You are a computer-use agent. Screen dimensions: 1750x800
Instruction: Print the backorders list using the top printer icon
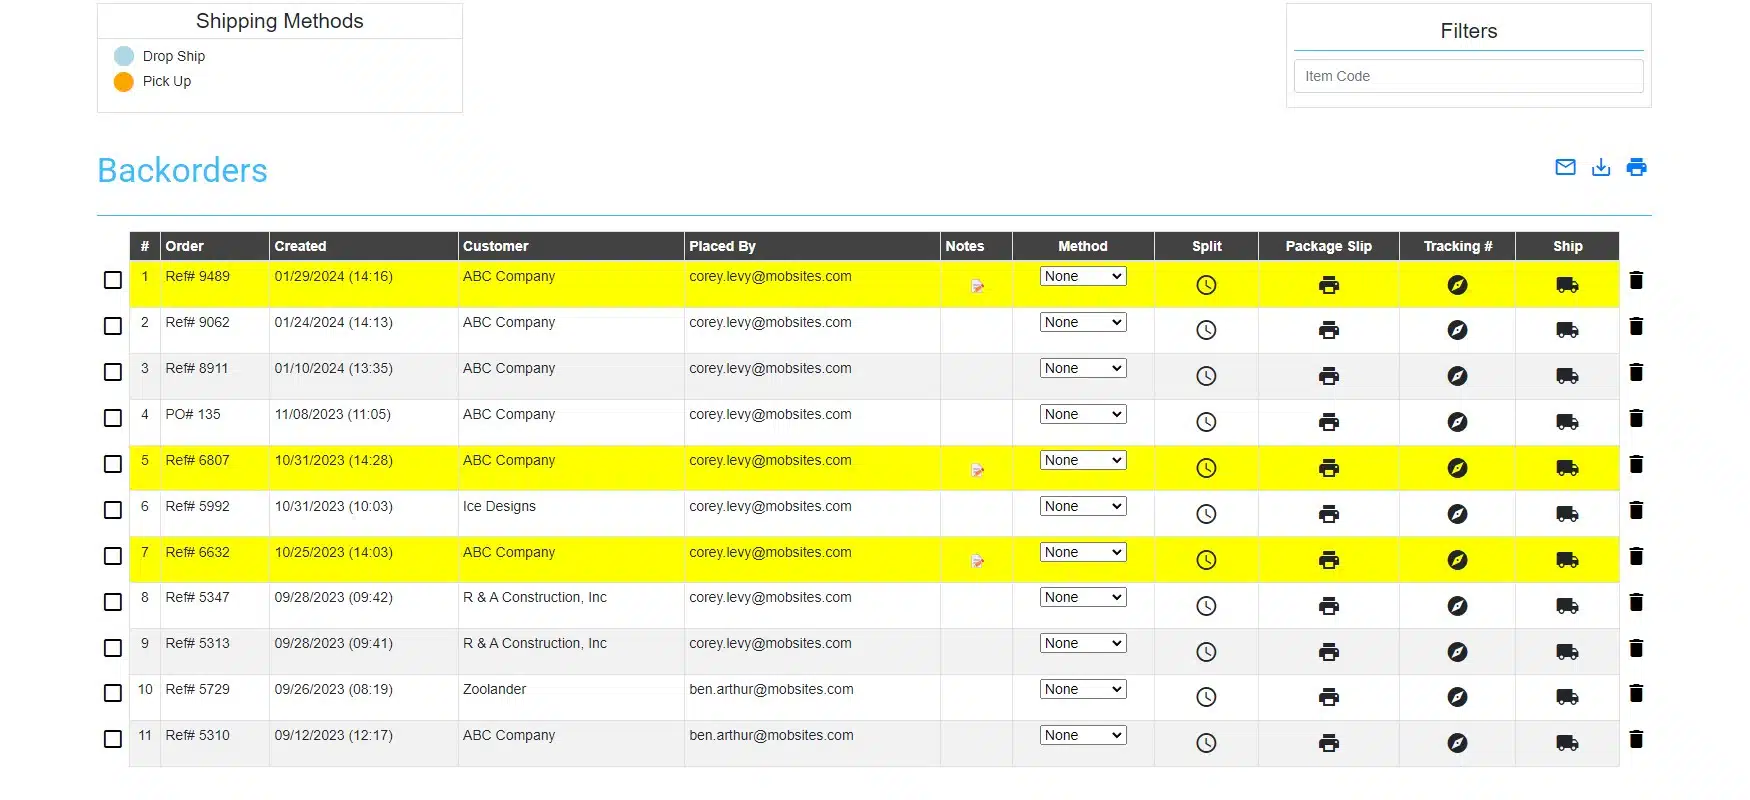coord(1636,167)
